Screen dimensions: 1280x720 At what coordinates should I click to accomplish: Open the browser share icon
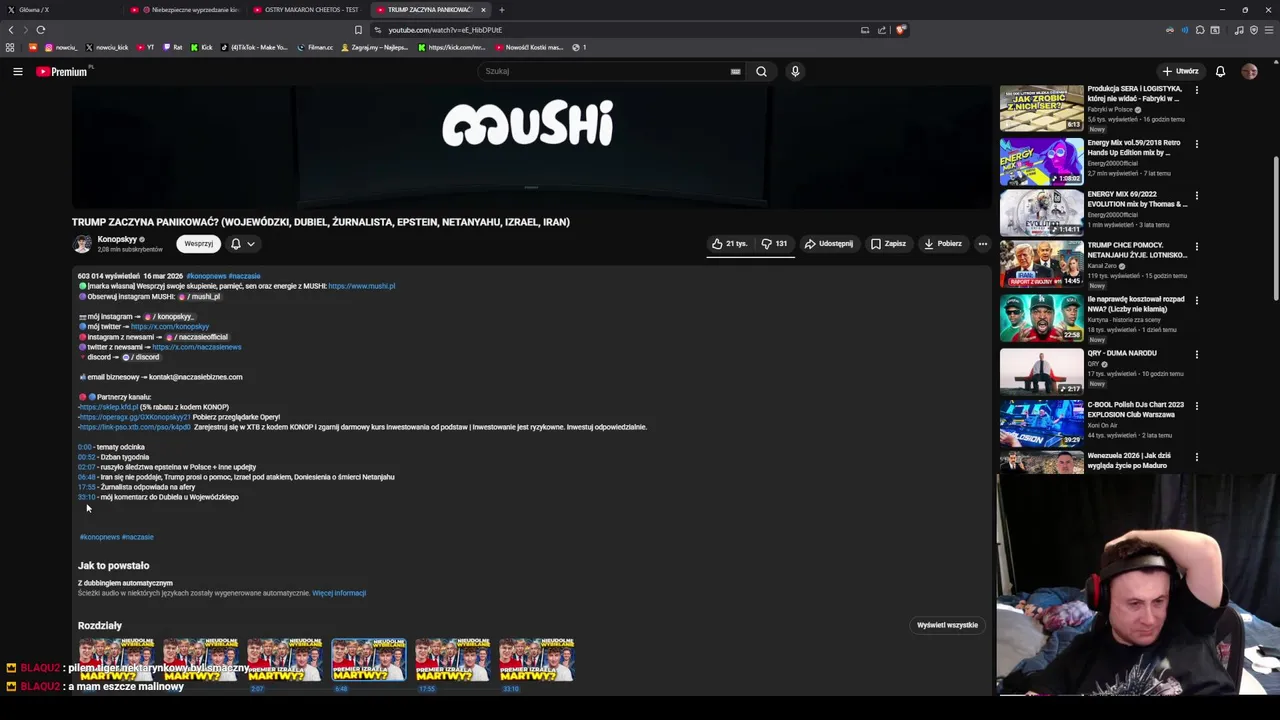point(882,30)
